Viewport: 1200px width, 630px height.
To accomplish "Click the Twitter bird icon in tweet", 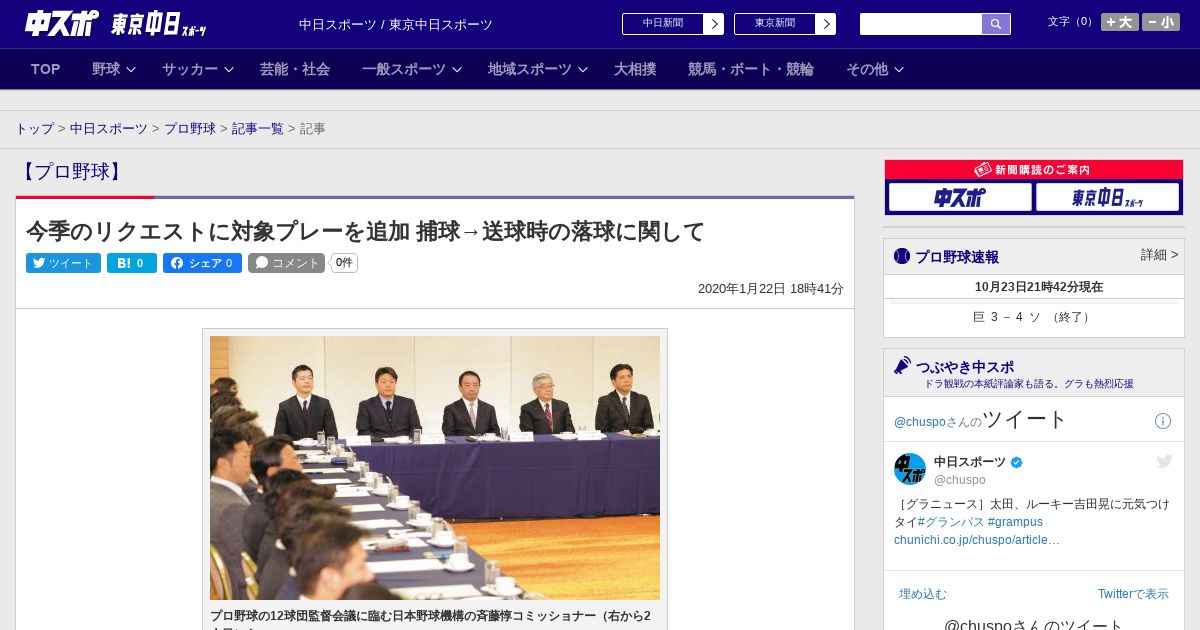I will [x=1164, y=461].
